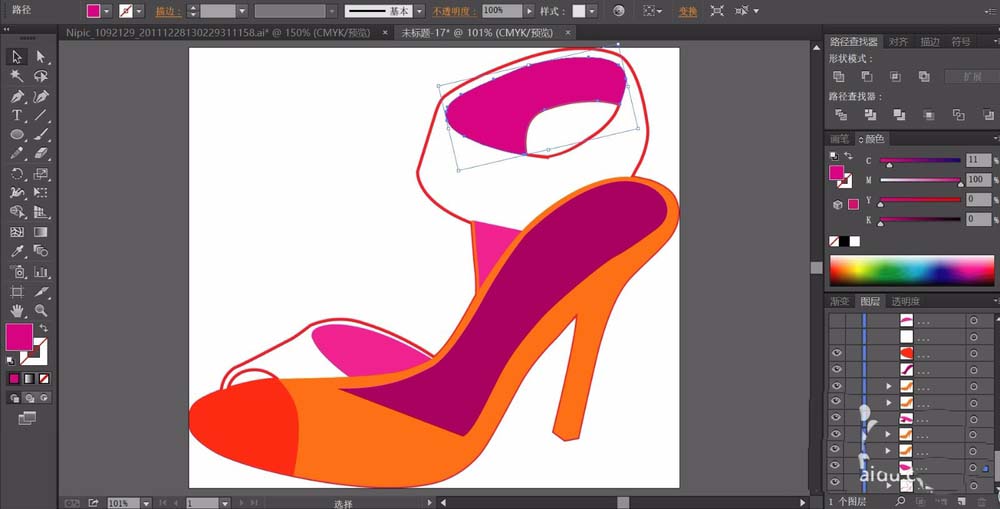Swap fill and stroke in toolbox
The height and width of the screenshot is (509, 1000).
coord(43,329)
